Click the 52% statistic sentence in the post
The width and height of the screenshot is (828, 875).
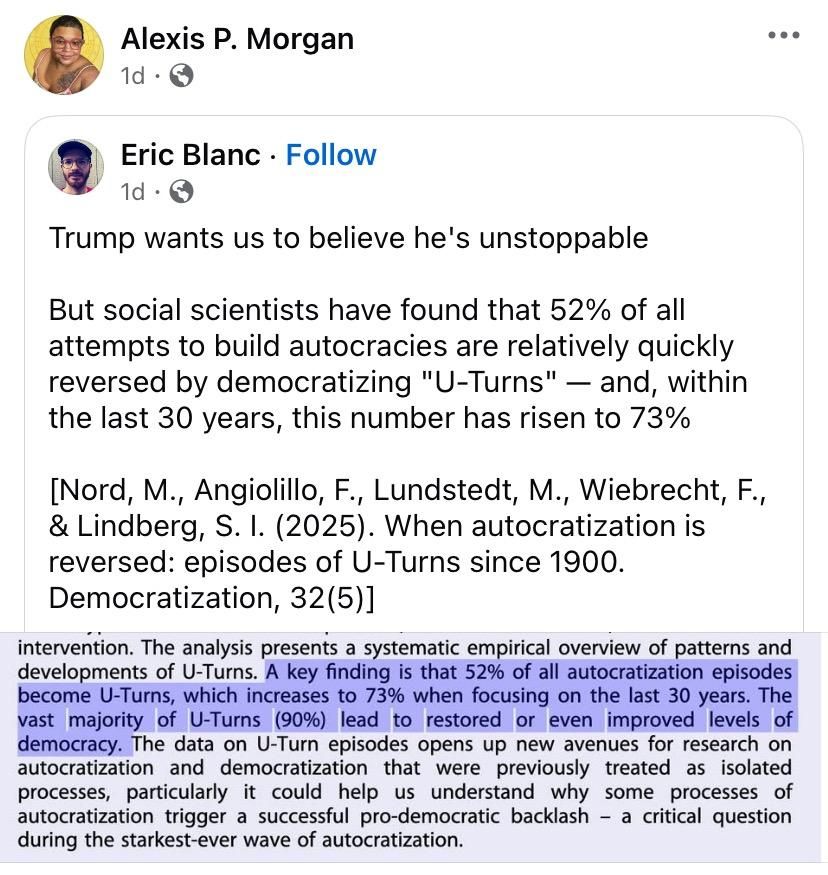pos(398,360)
